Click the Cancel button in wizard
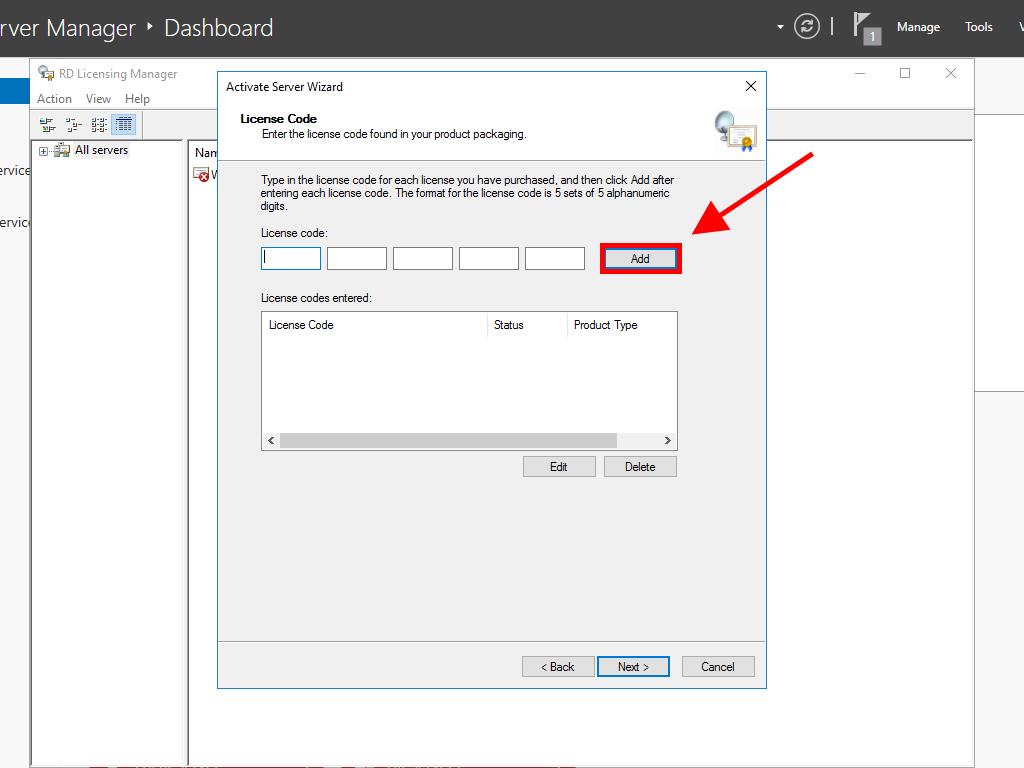The width and height of the screenshot is (1024, 768). pos(717,667)
